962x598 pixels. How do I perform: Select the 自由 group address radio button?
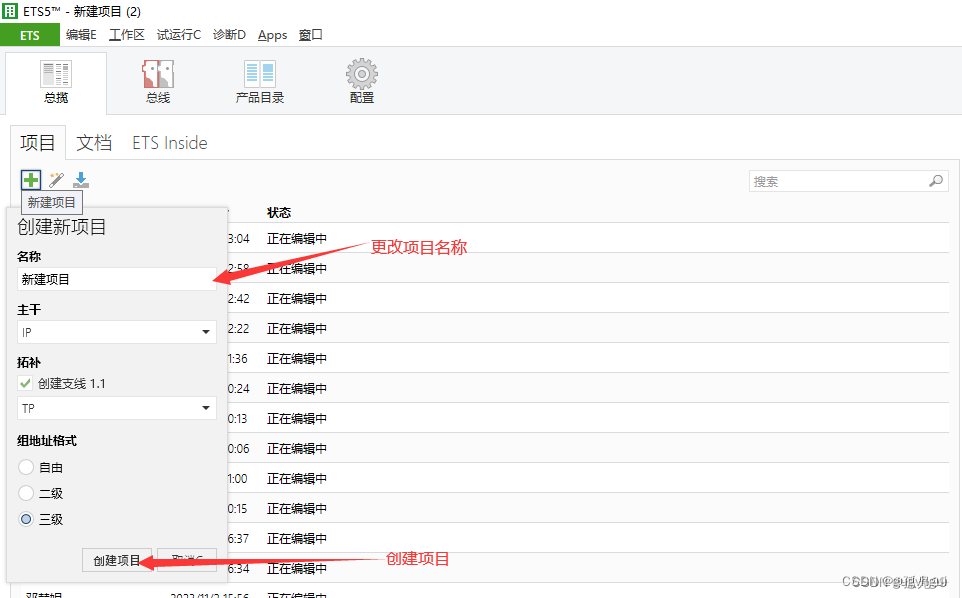pyautogui.click(x=26, y=467)
